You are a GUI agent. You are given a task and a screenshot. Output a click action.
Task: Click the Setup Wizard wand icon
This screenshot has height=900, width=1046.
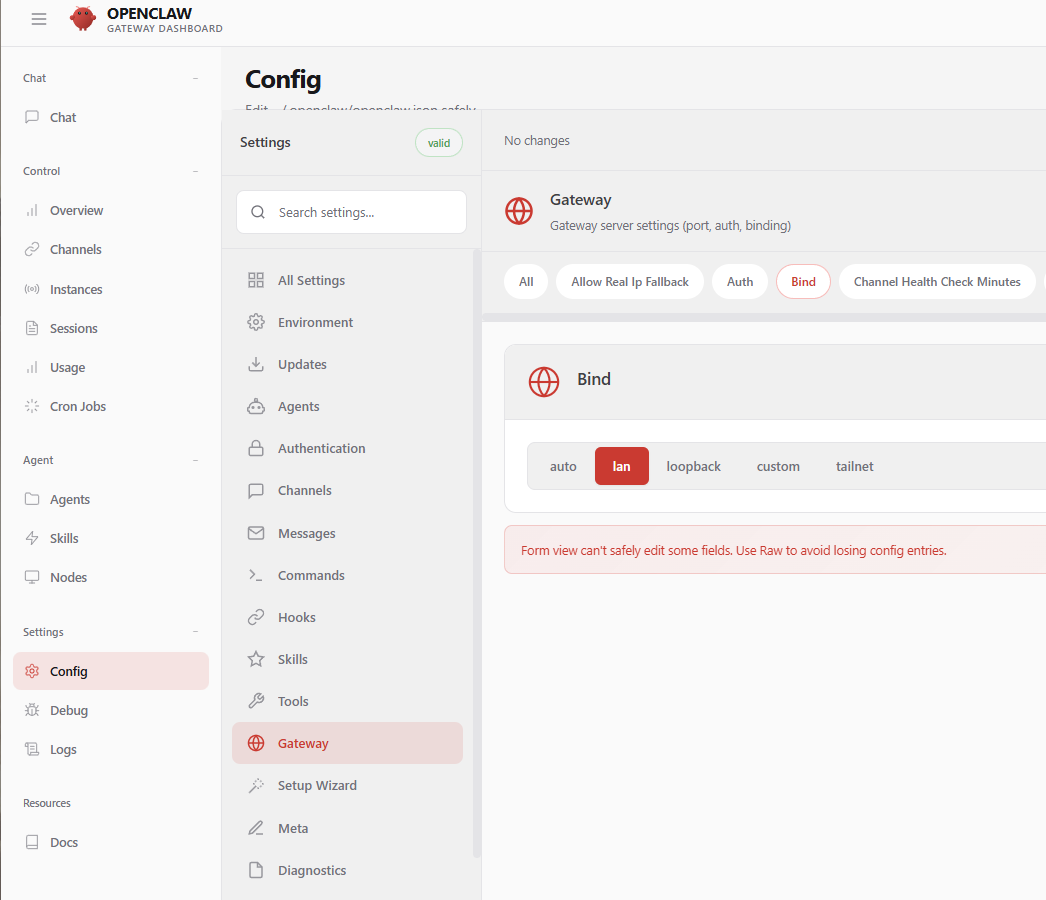tap(256, 786)
